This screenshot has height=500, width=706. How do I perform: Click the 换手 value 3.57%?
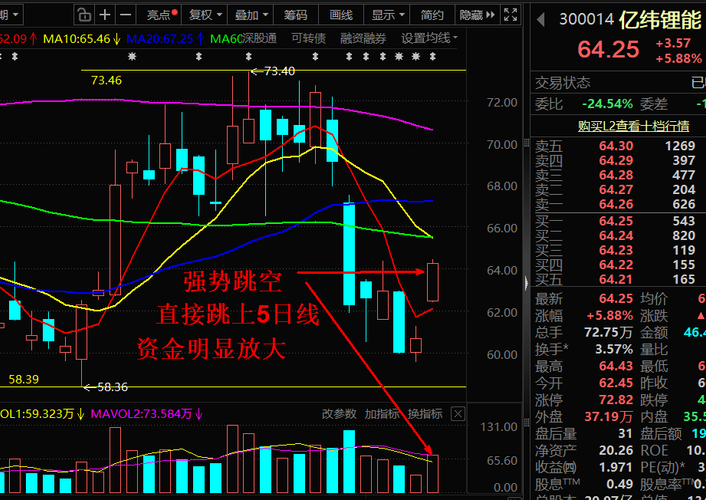click(614, 349)
